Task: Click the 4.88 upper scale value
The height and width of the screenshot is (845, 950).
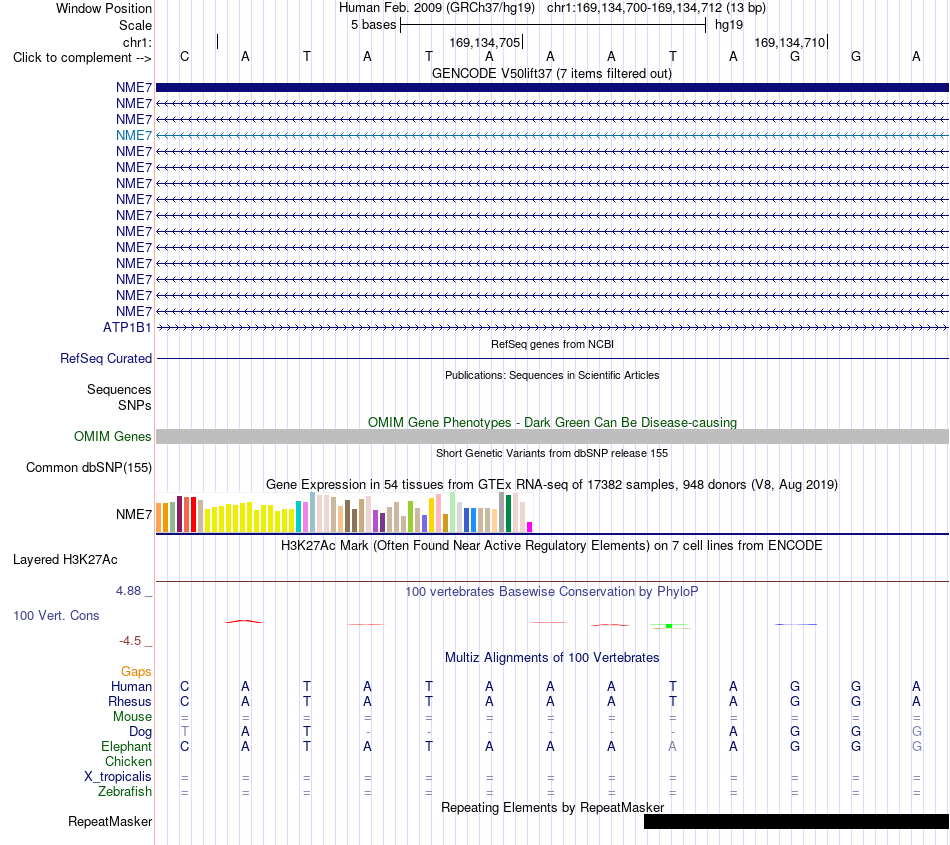Action: coord(128,591)
